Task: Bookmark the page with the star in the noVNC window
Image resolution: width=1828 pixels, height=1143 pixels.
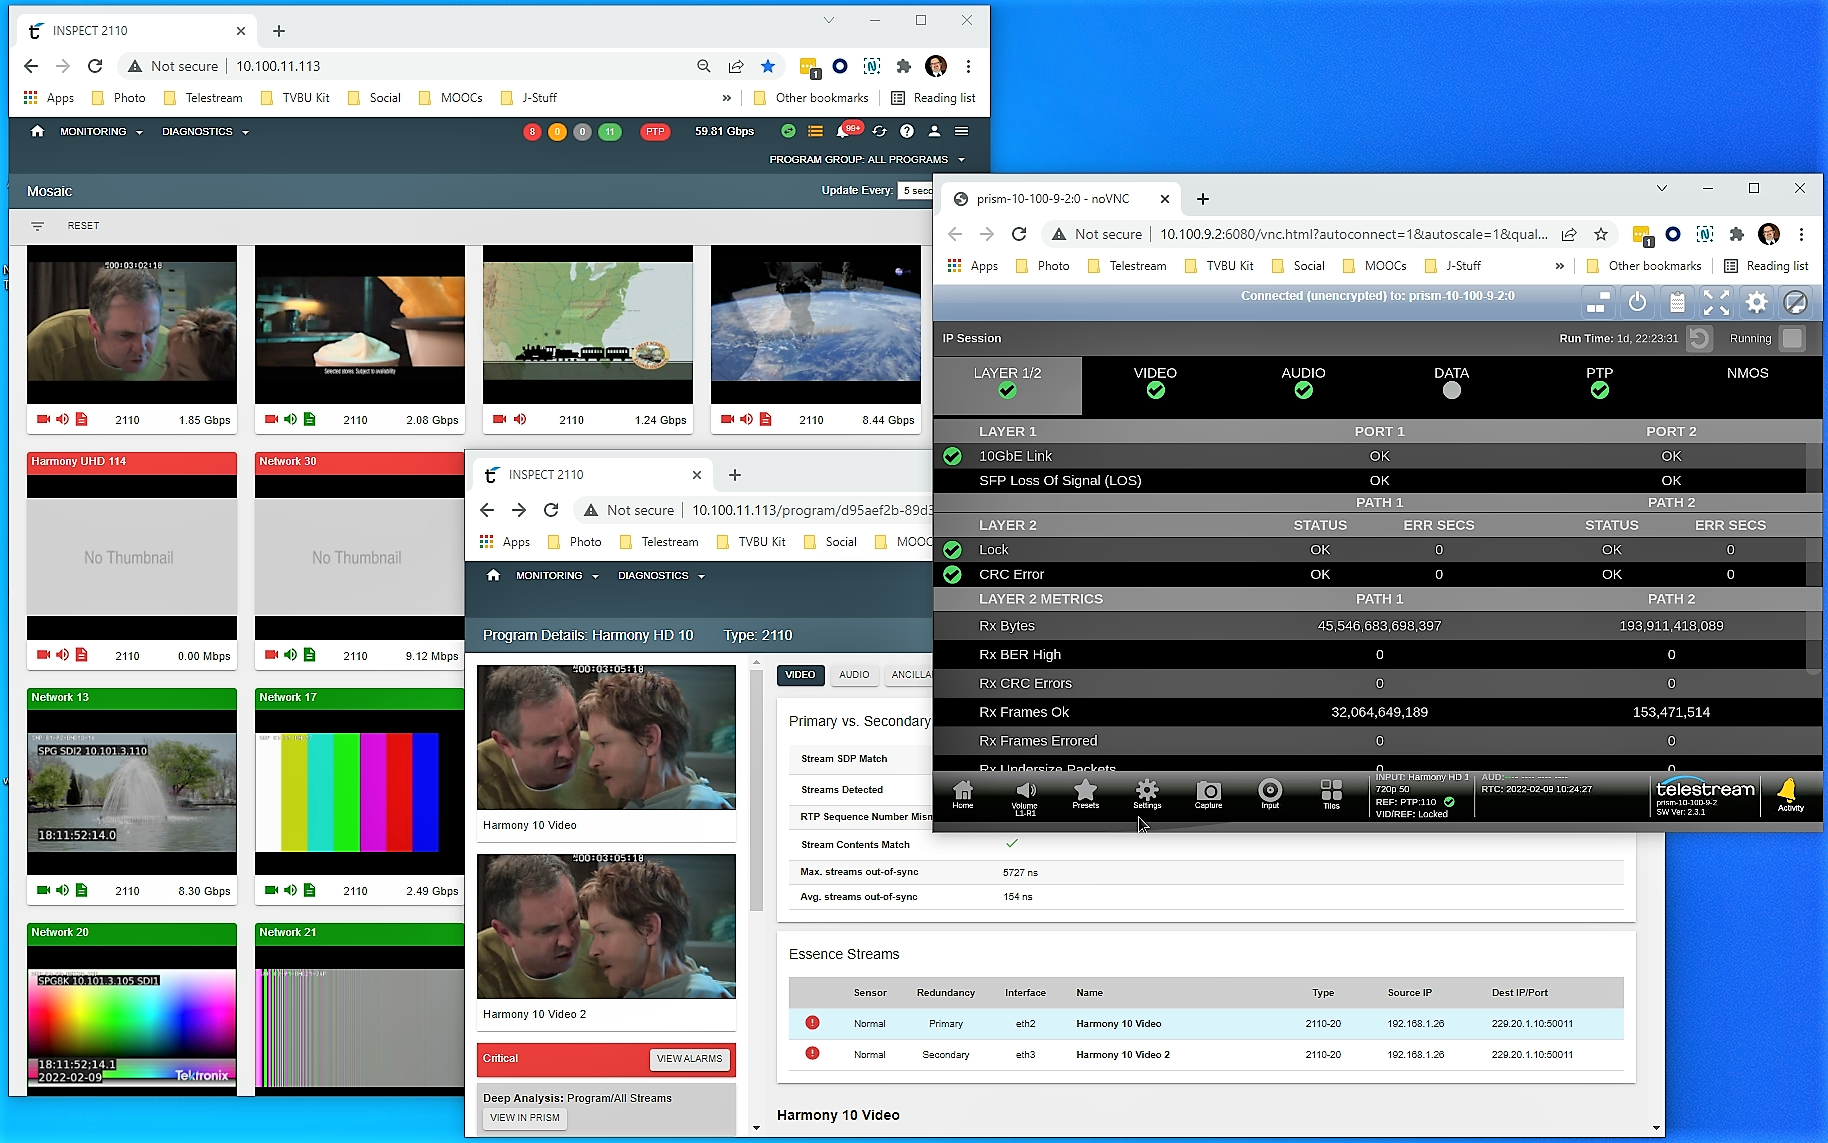Action: (1601, 234)
